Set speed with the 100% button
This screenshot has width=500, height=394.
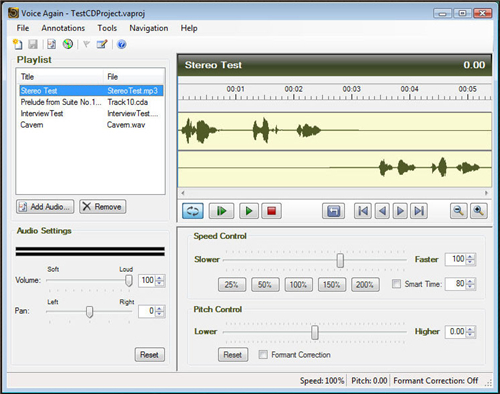pyautogui.click(x=298, y=285)
